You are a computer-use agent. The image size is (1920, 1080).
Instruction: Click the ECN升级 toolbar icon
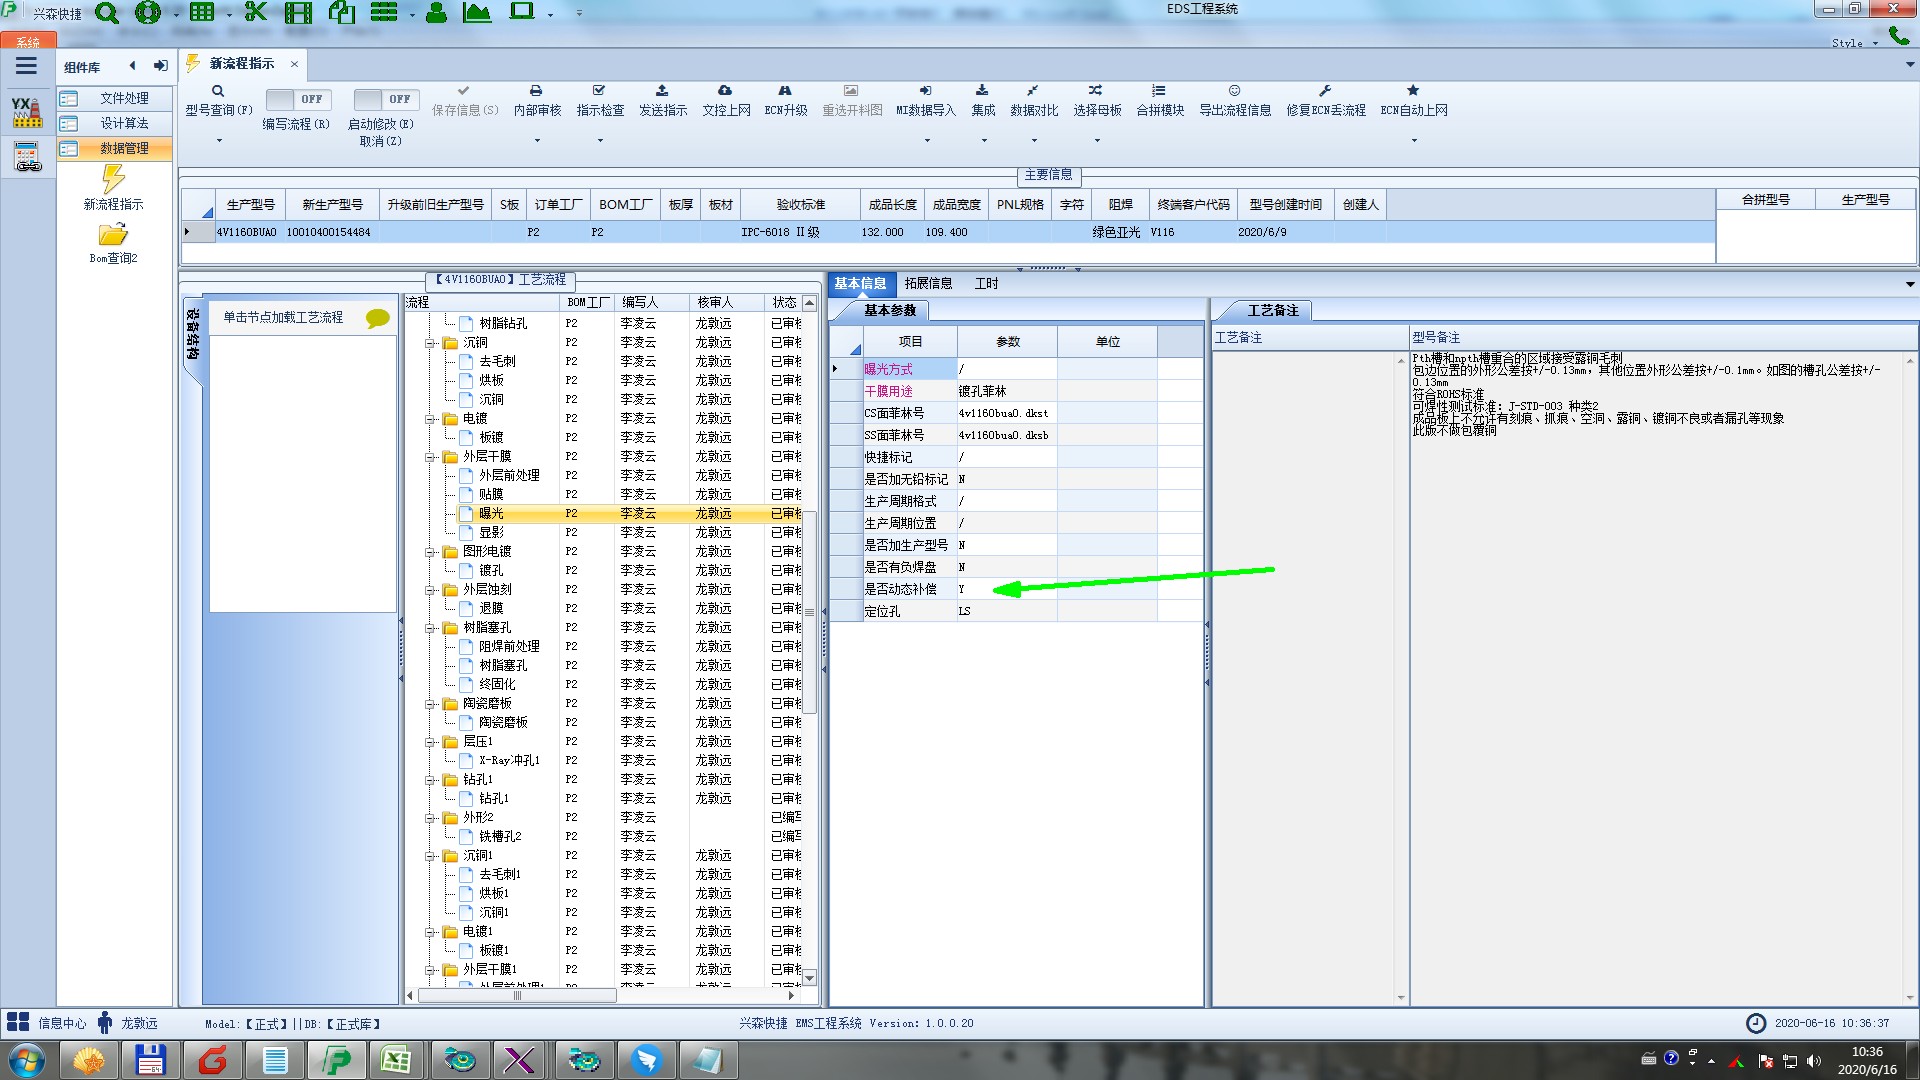tap(785, 91)
